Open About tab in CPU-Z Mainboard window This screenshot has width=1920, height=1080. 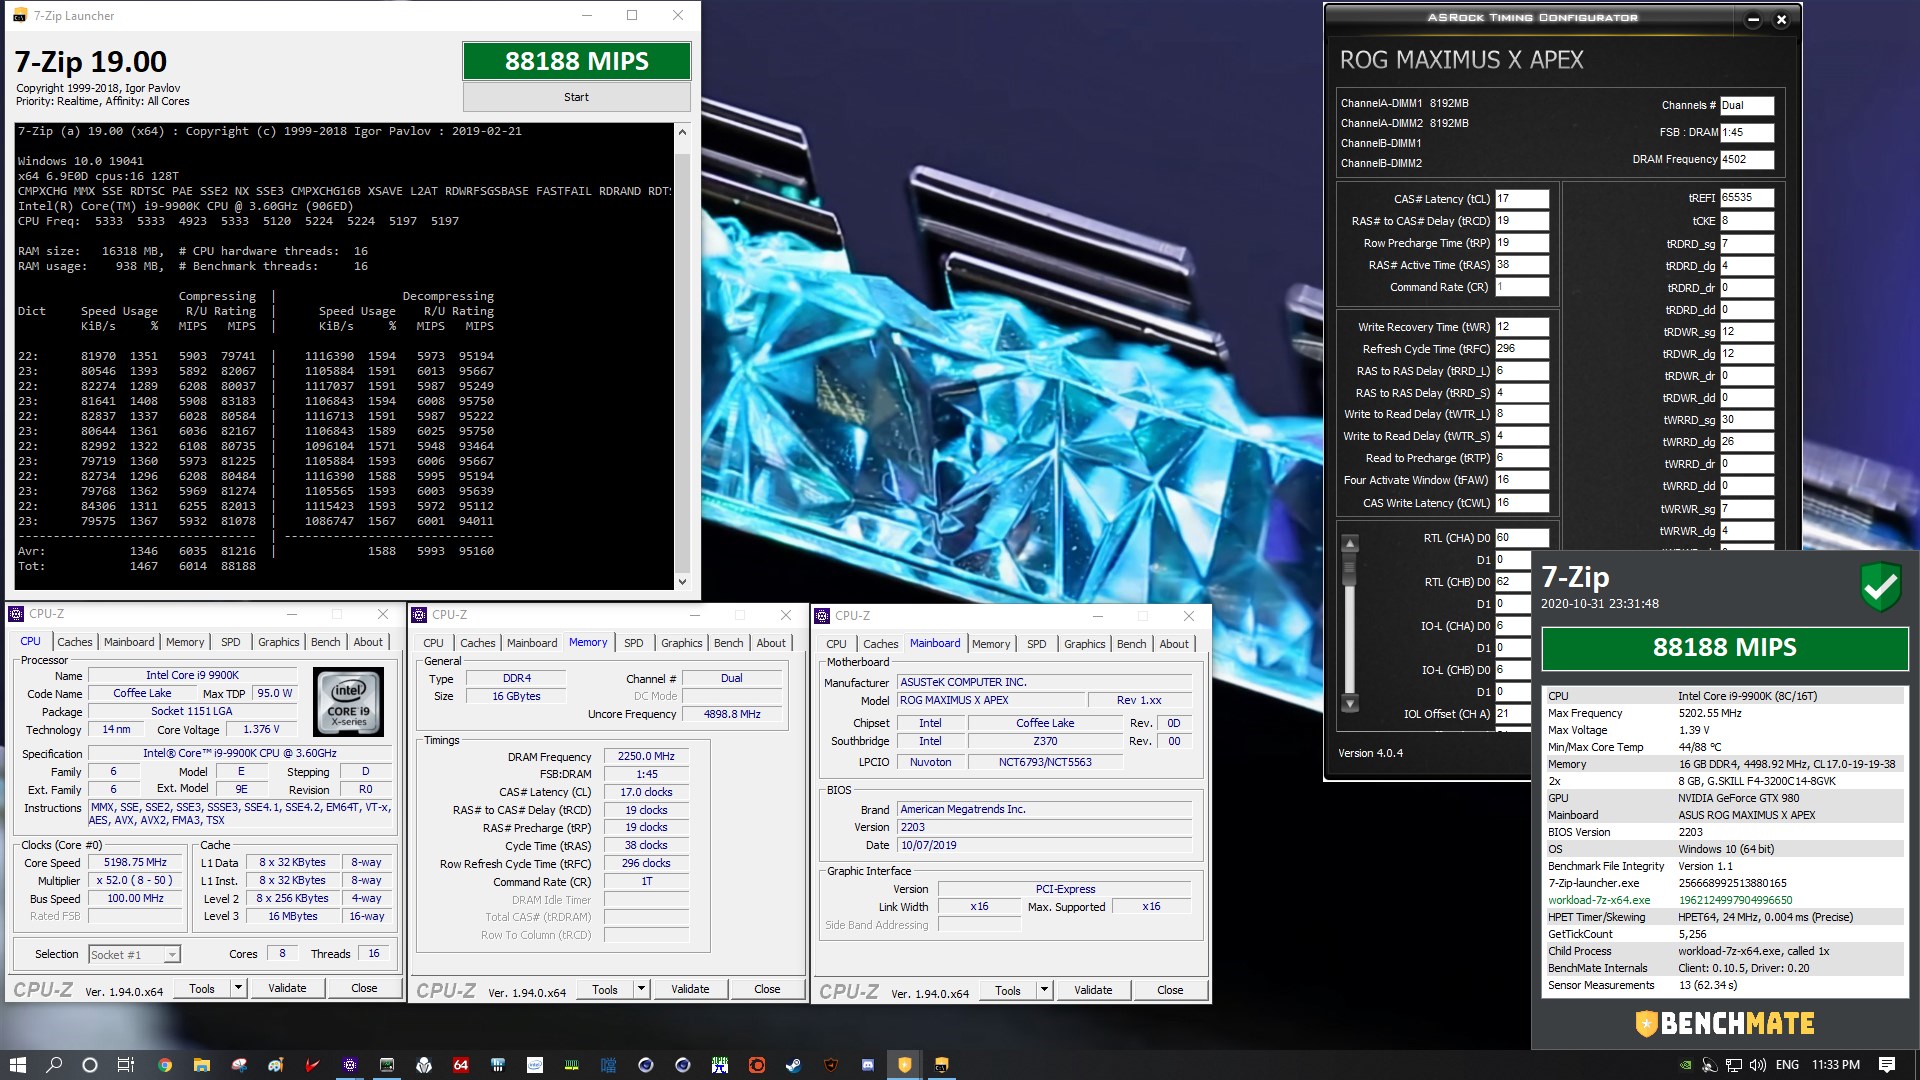[1174, 644]
